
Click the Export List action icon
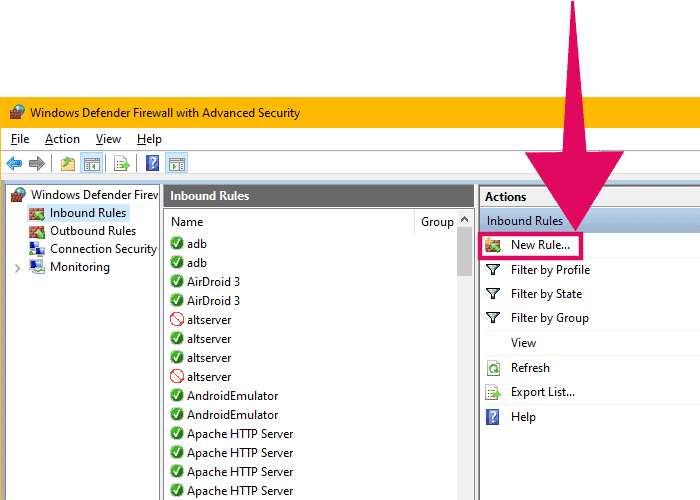point(493,392)
